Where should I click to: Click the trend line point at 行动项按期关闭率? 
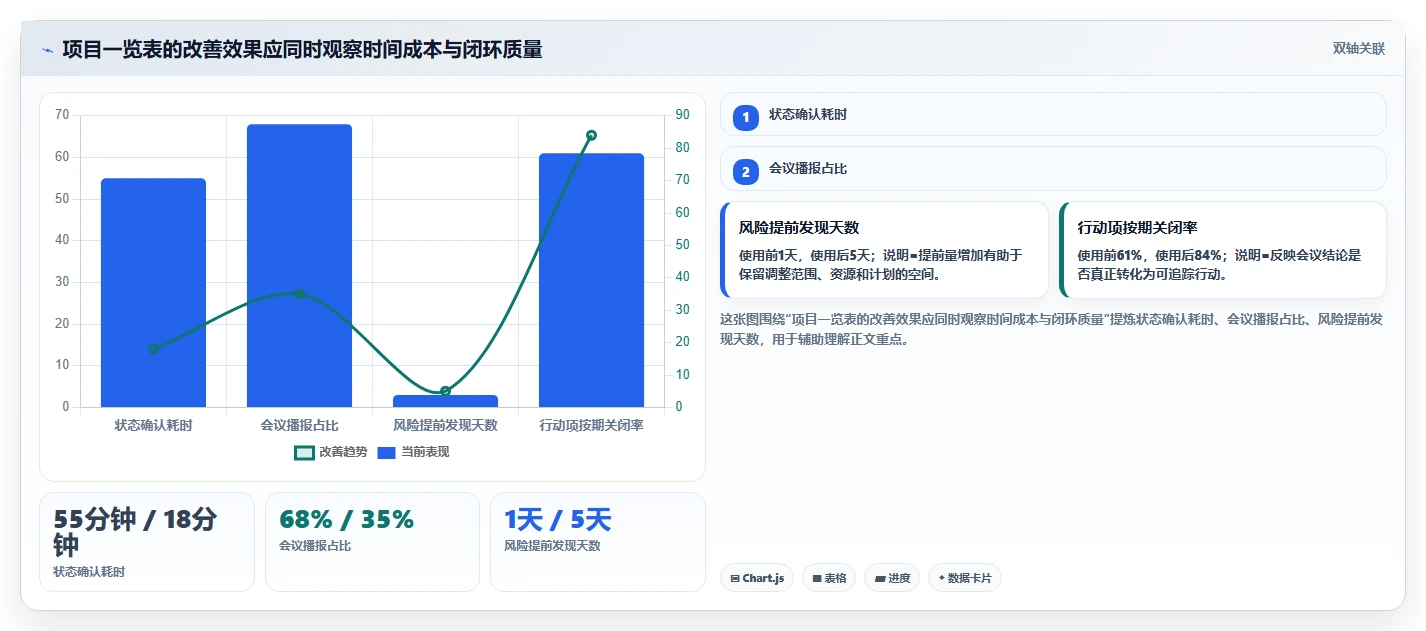click(x=591, y=135)
